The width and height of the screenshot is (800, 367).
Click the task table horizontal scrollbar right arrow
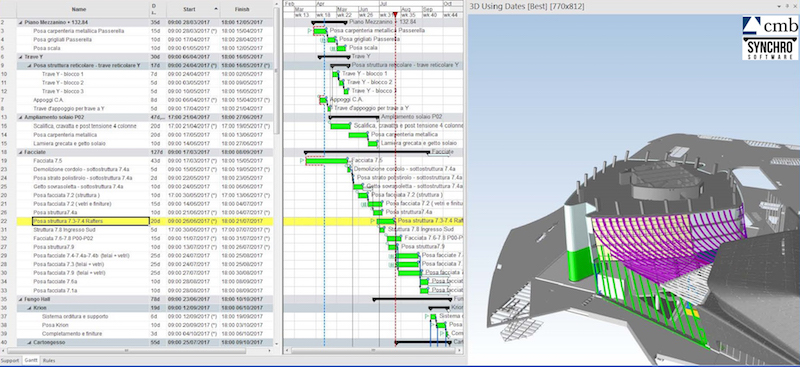270,351
